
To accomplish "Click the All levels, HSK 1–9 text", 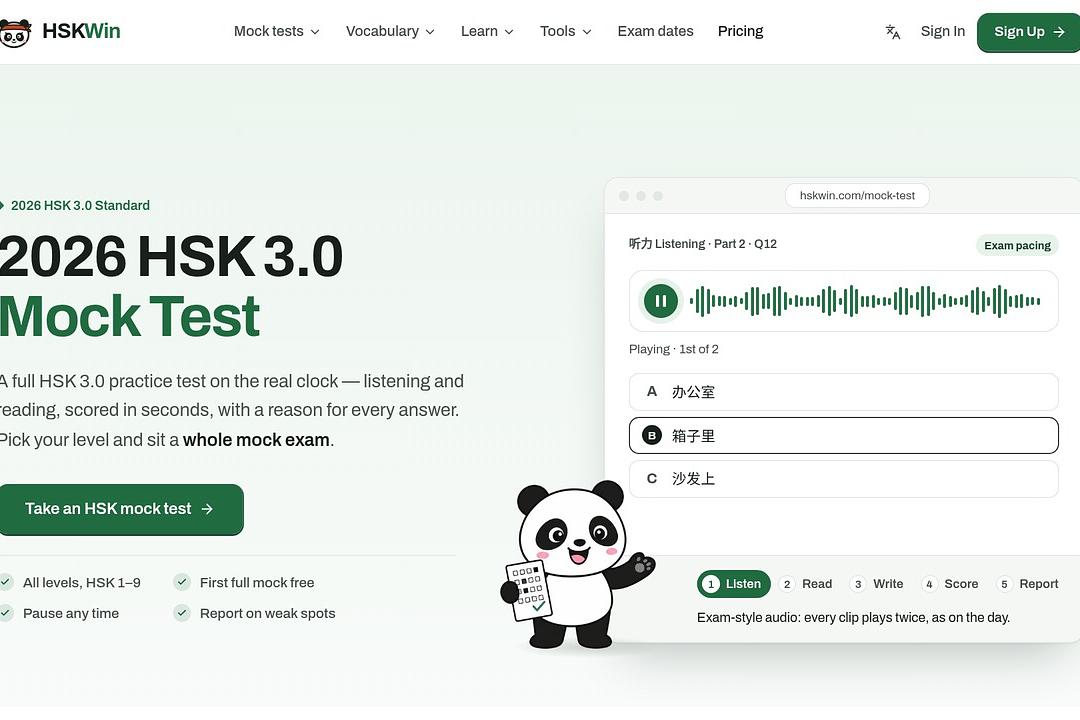I will 82,583.
